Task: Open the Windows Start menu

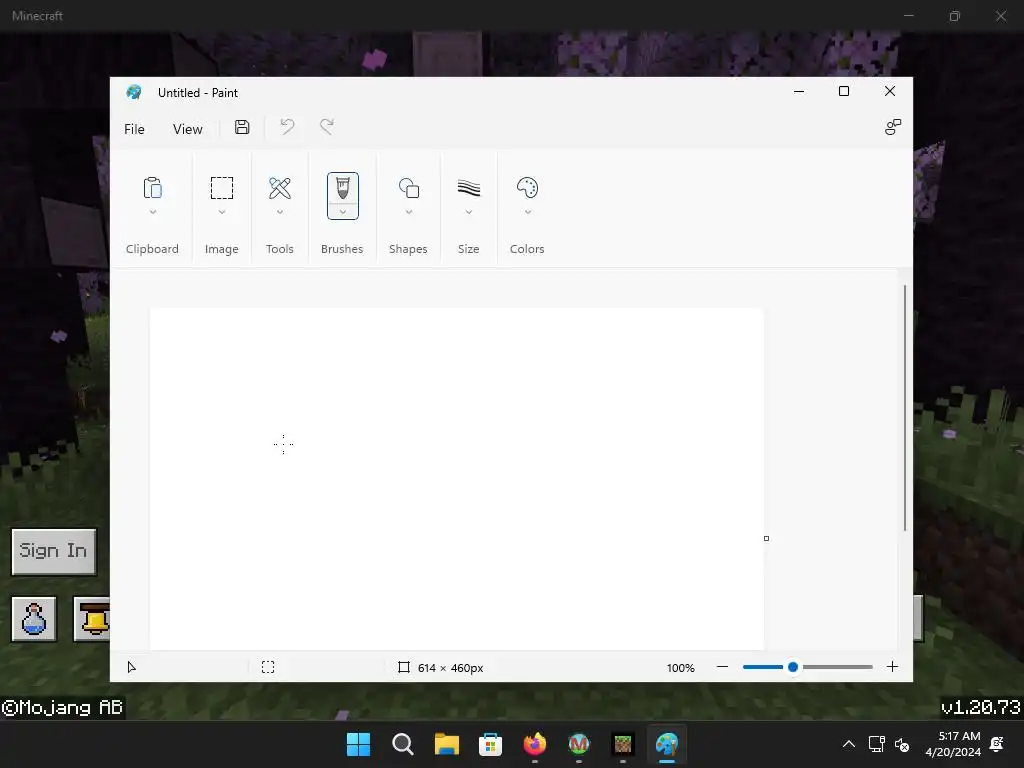Action: tap(359, 744)
